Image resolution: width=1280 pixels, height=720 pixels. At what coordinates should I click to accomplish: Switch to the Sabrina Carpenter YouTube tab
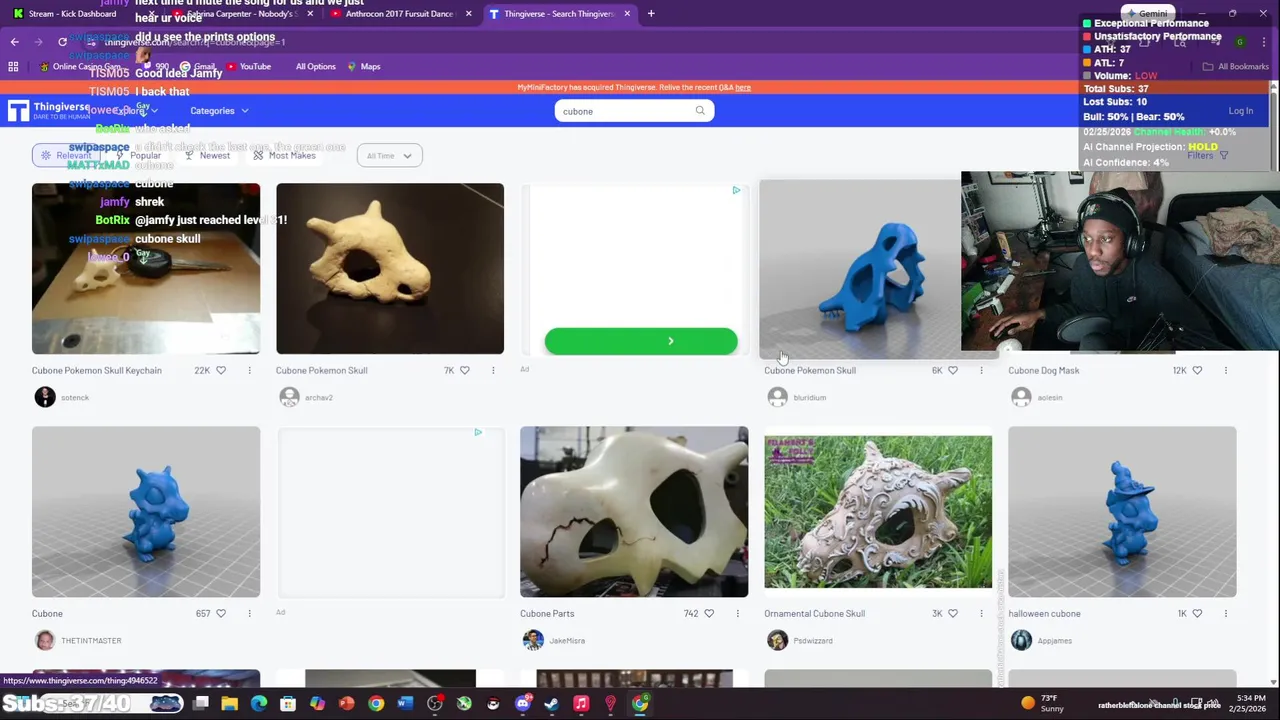coord(240,14)
